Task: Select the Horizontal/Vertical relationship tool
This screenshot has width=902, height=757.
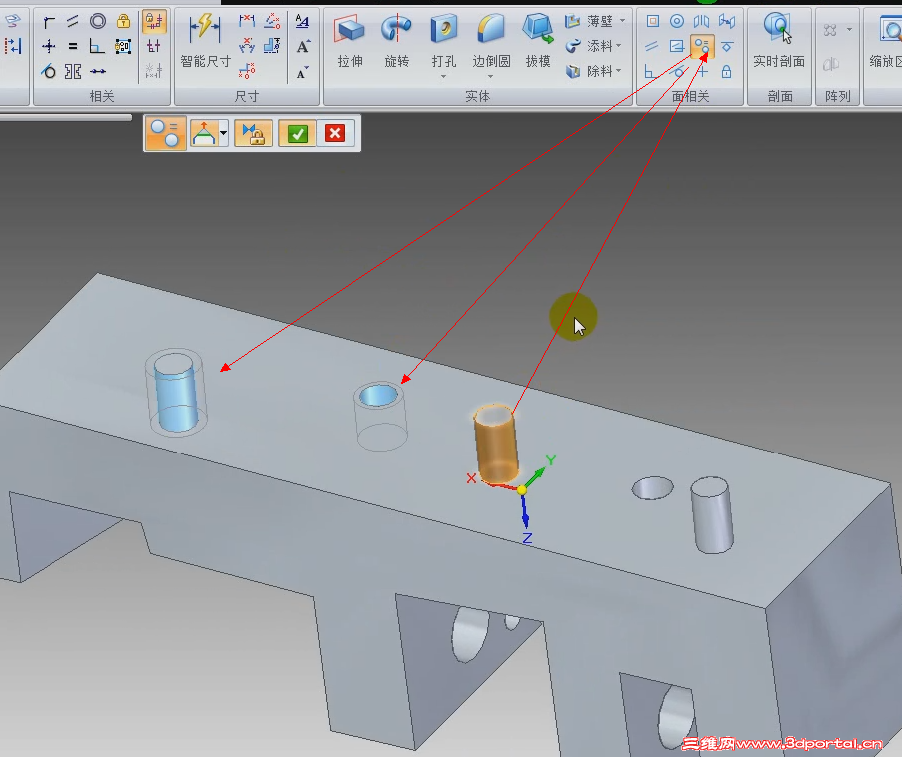Action: click(49, 47)
